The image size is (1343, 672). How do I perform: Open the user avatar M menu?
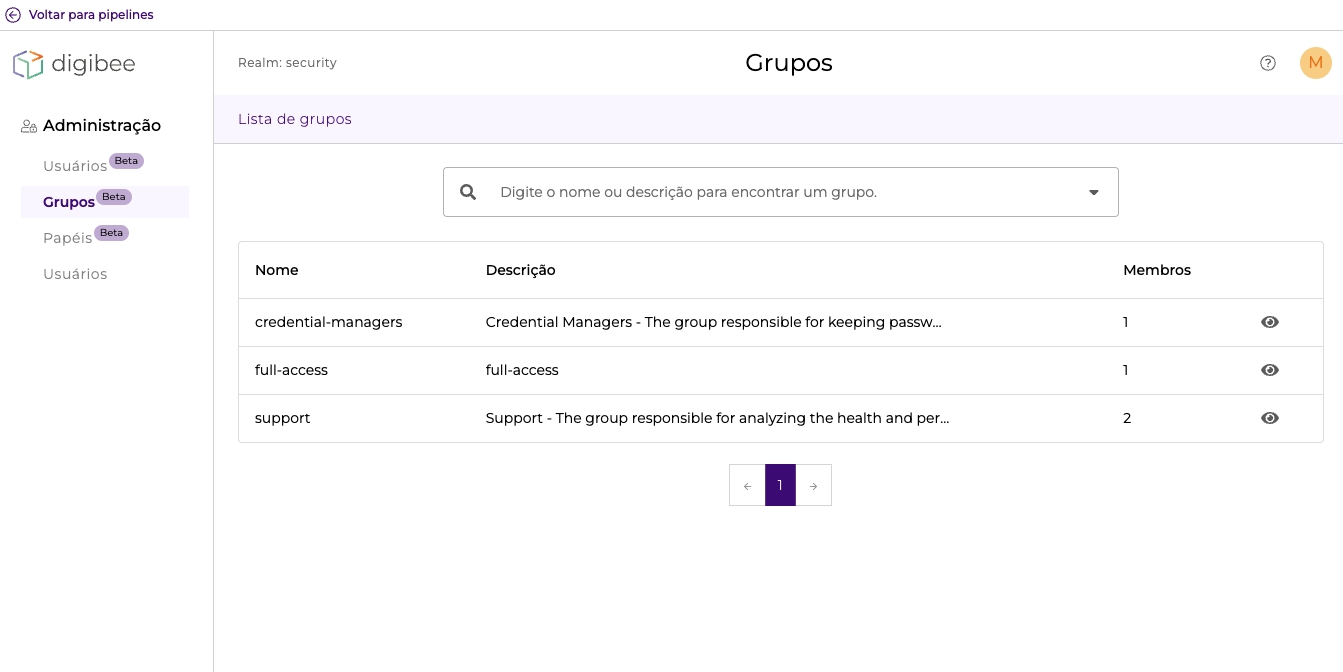point(1315,63)
